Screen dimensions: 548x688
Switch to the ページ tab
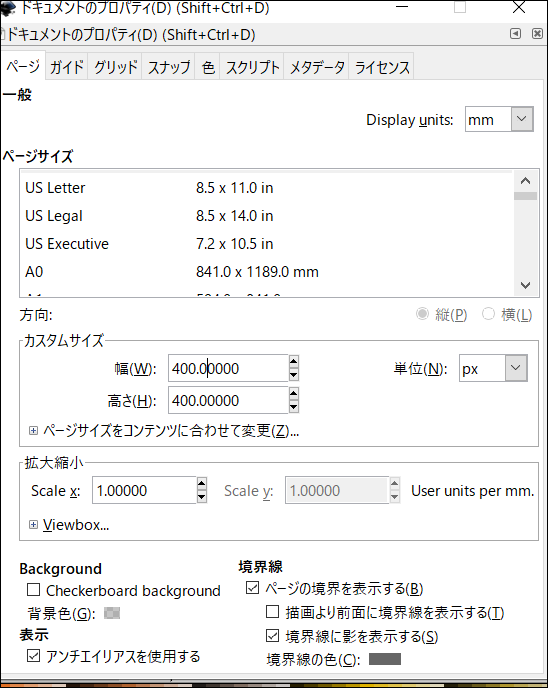(22, 67)
